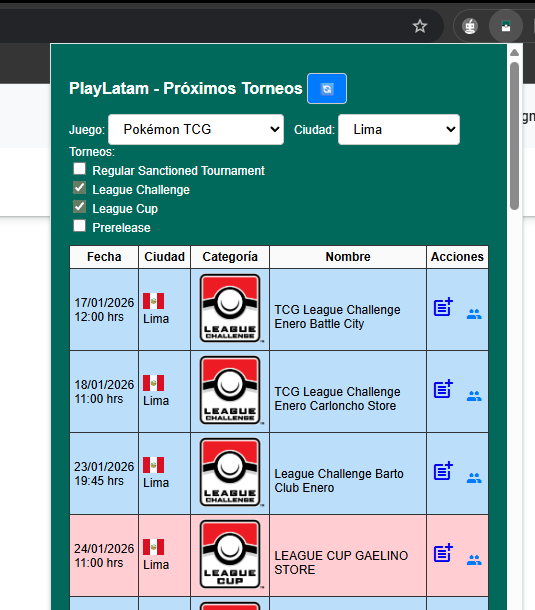Add Enero Battle City tournament to calendar
Screen dimensions: 535x610
[x=443, y=307]
